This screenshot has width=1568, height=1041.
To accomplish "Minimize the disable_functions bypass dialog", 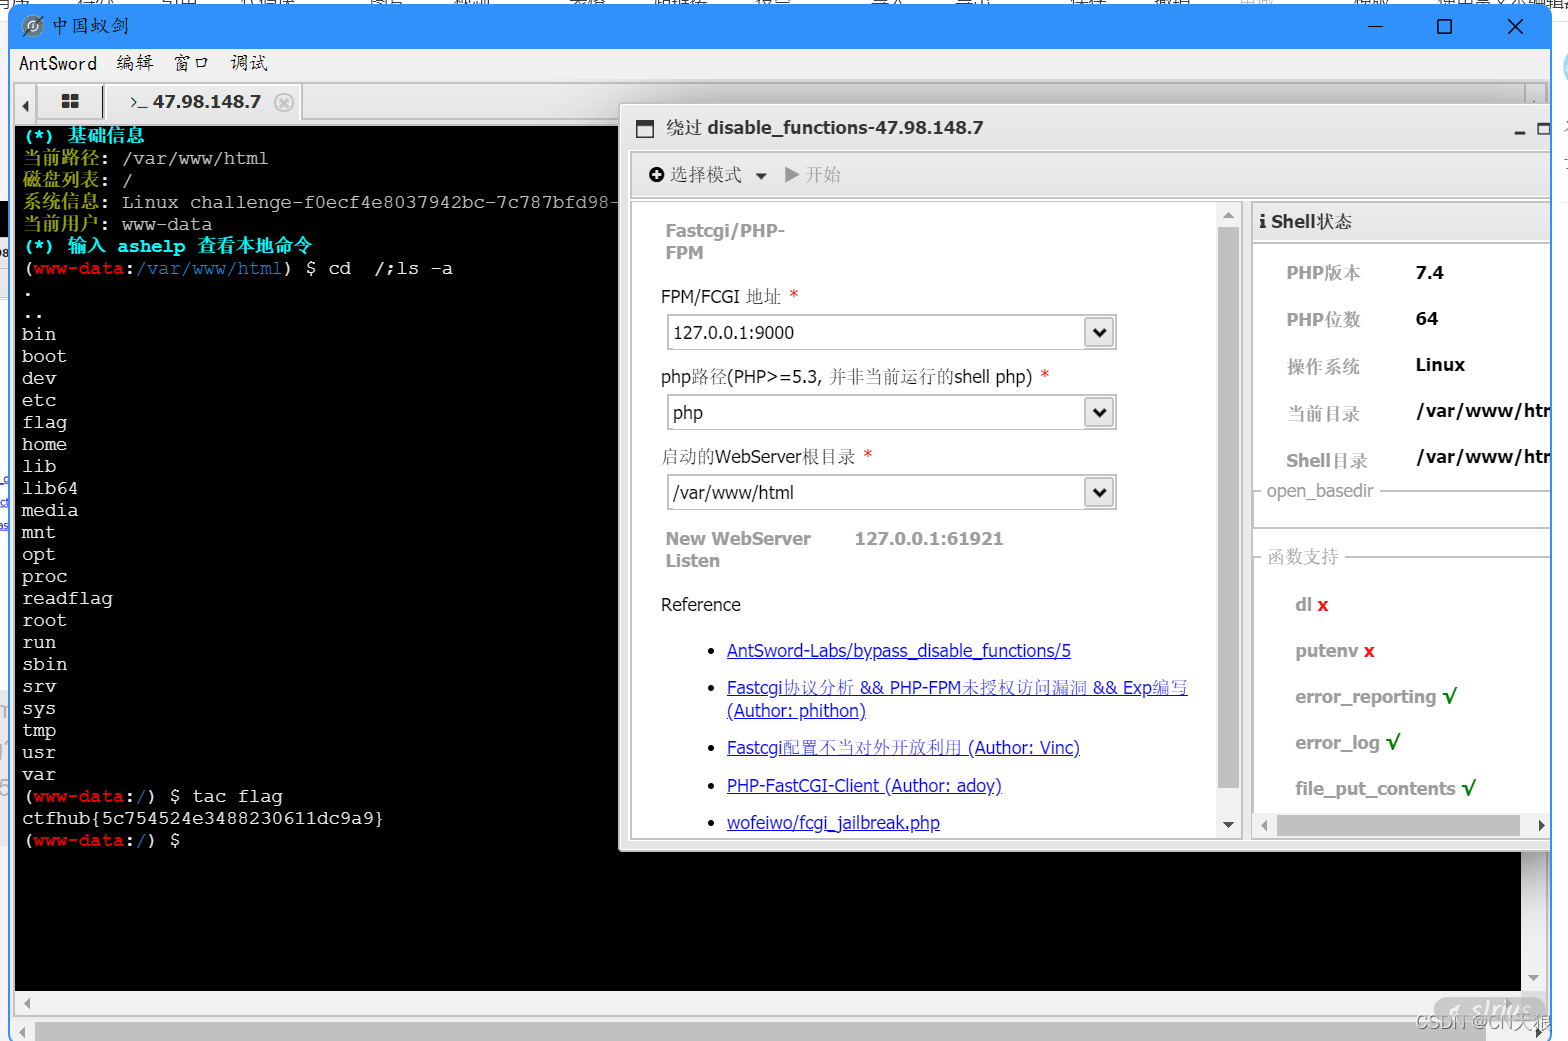I will [x=1519, y=130].
